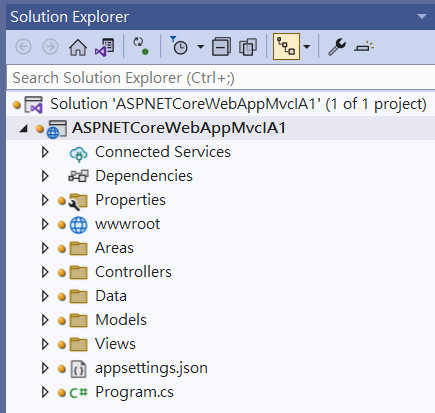Viewport: 435px width, 413px height.
Task: Select the Connected Services node
Action: pyautogui.click(x=163, y=152)
